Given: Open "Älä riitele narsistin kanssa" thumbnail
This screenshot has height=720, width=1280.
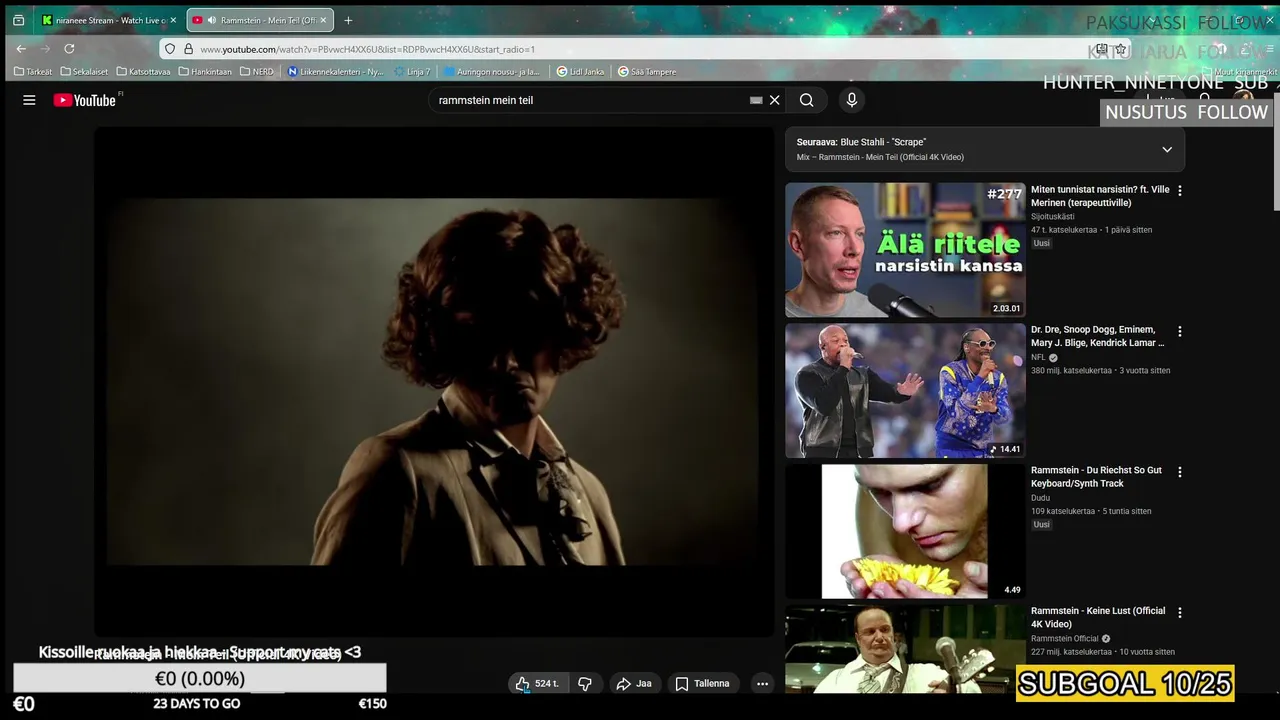Looking at the screenshot, I should click(x=905, y=250).
